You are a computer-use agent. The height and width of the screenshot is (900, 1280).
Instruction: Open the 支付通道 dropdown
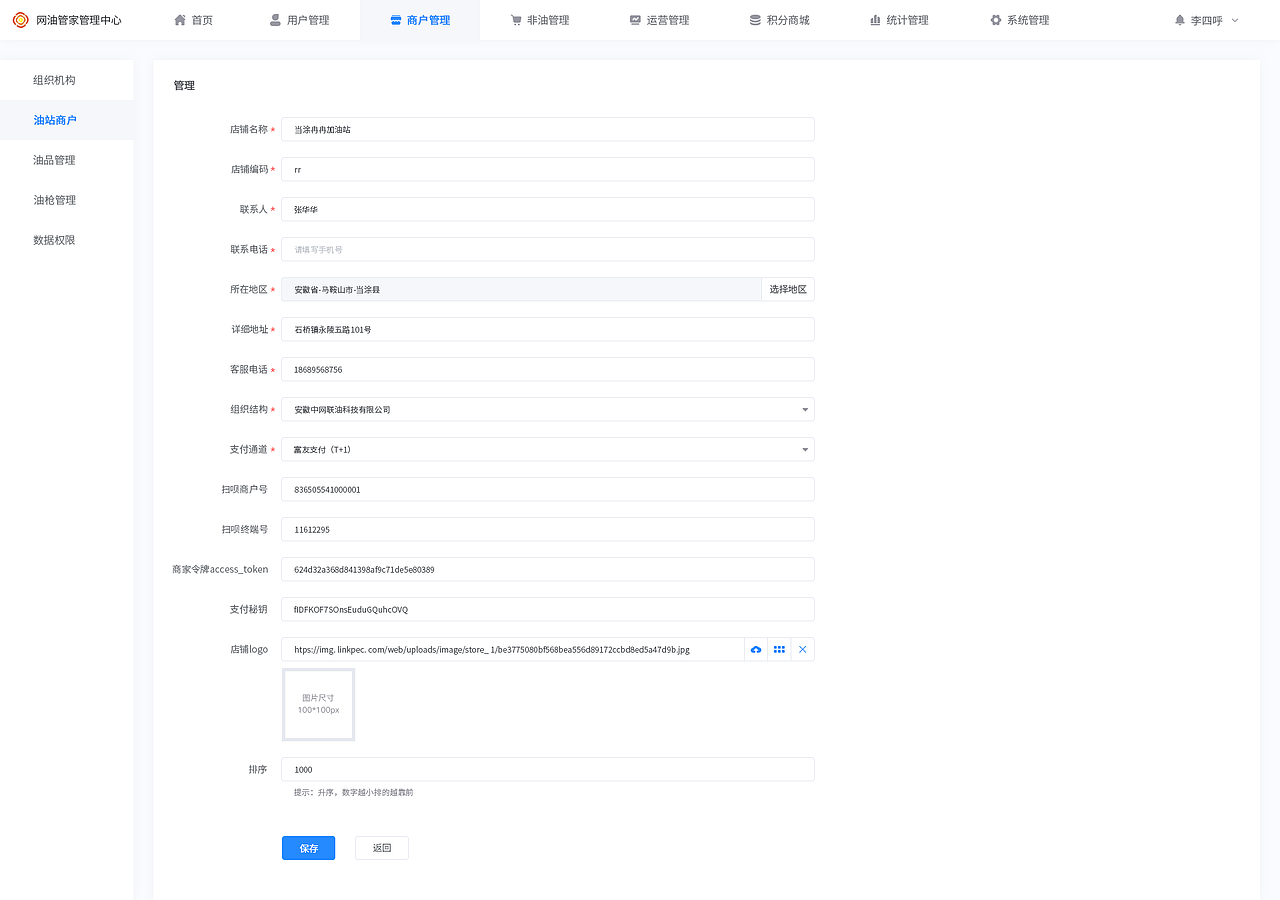point(548,449)
